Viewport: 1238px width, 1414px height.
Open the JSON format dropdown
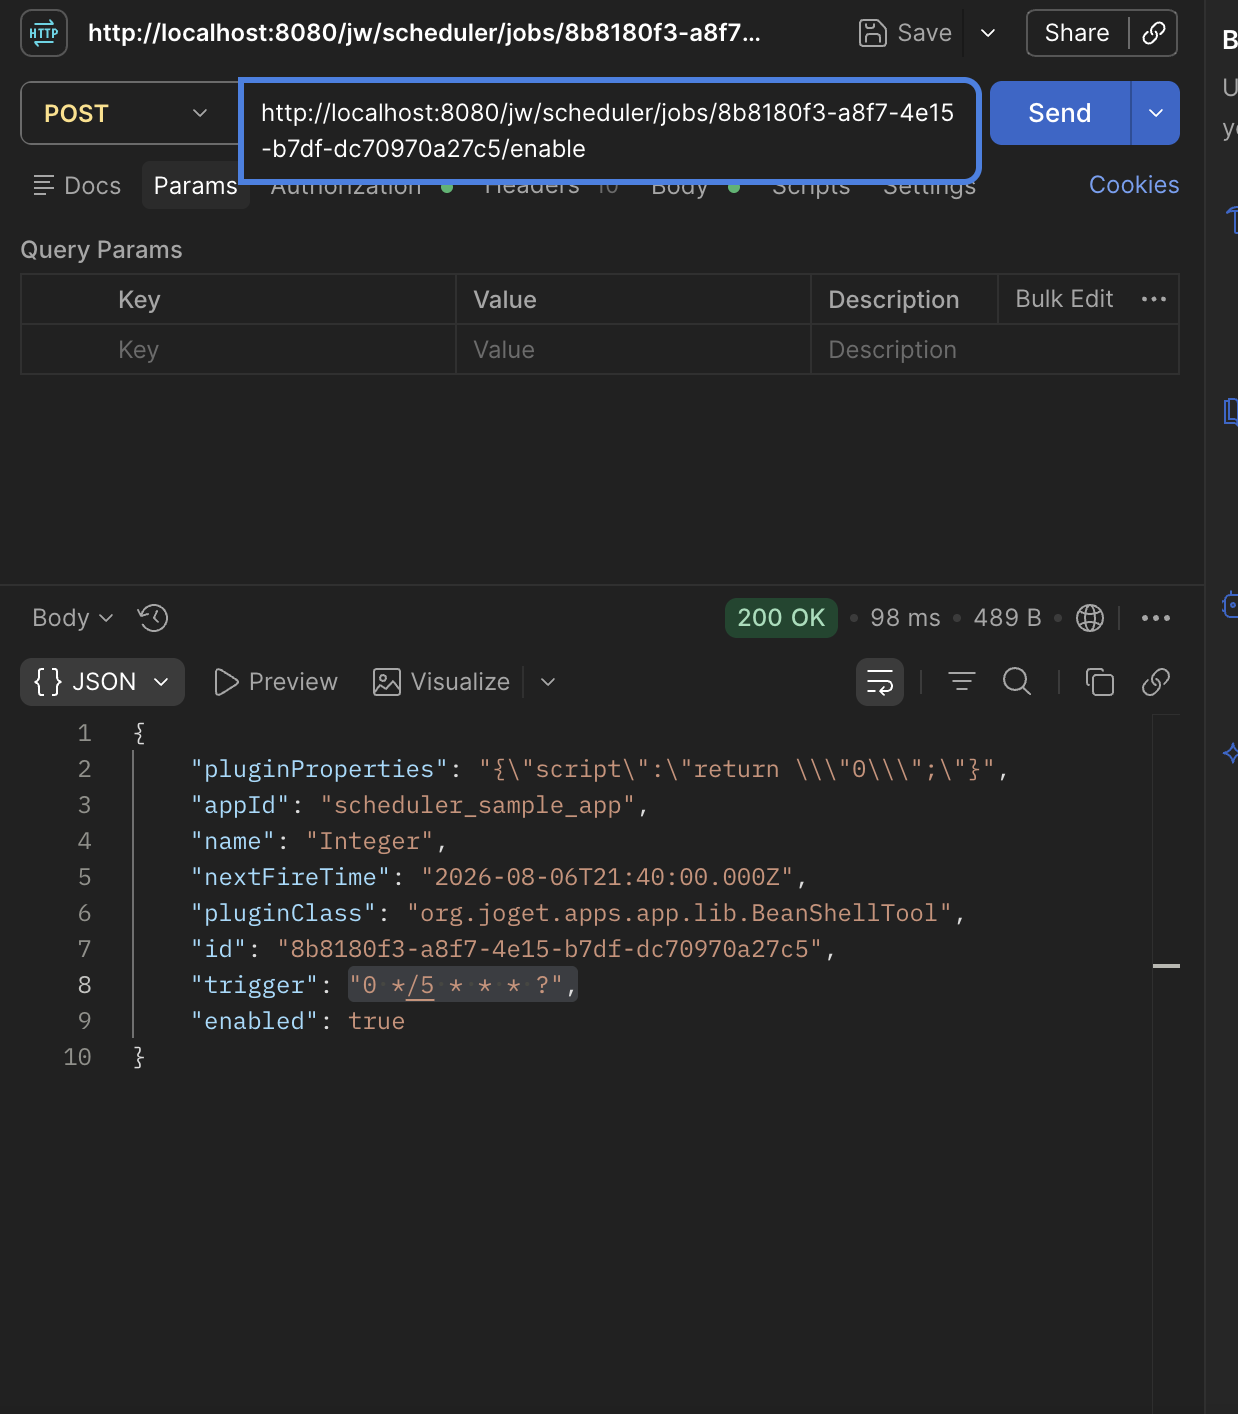(x=102, y=682)
